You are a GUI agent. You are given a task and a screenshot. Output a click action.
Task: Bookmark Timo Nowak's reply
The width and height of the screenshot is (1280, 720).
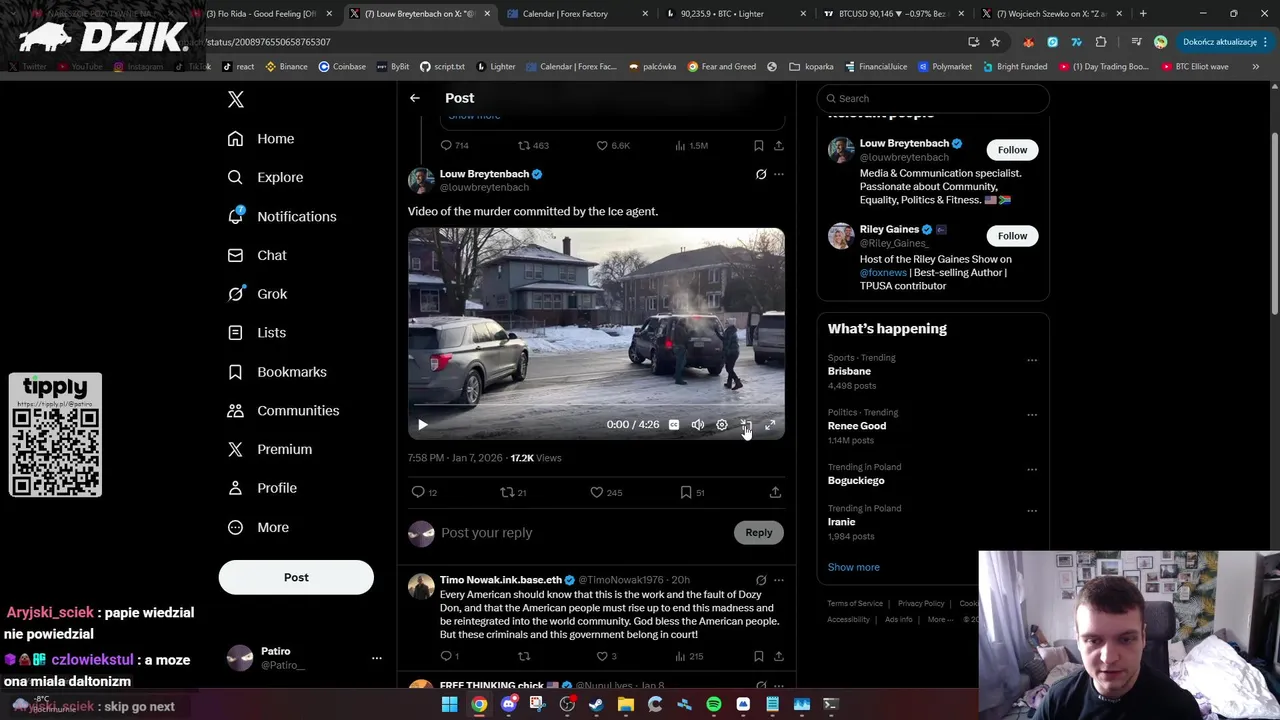(x=759, y=656)
